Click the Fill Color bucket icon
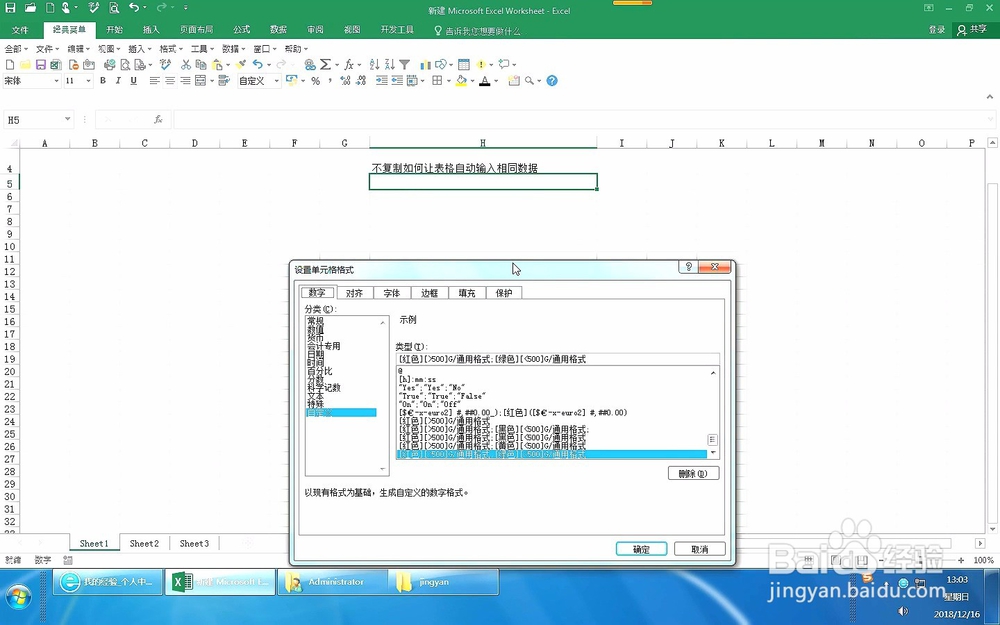This screenshot has height=625, width=1000. tap(461, 81)
